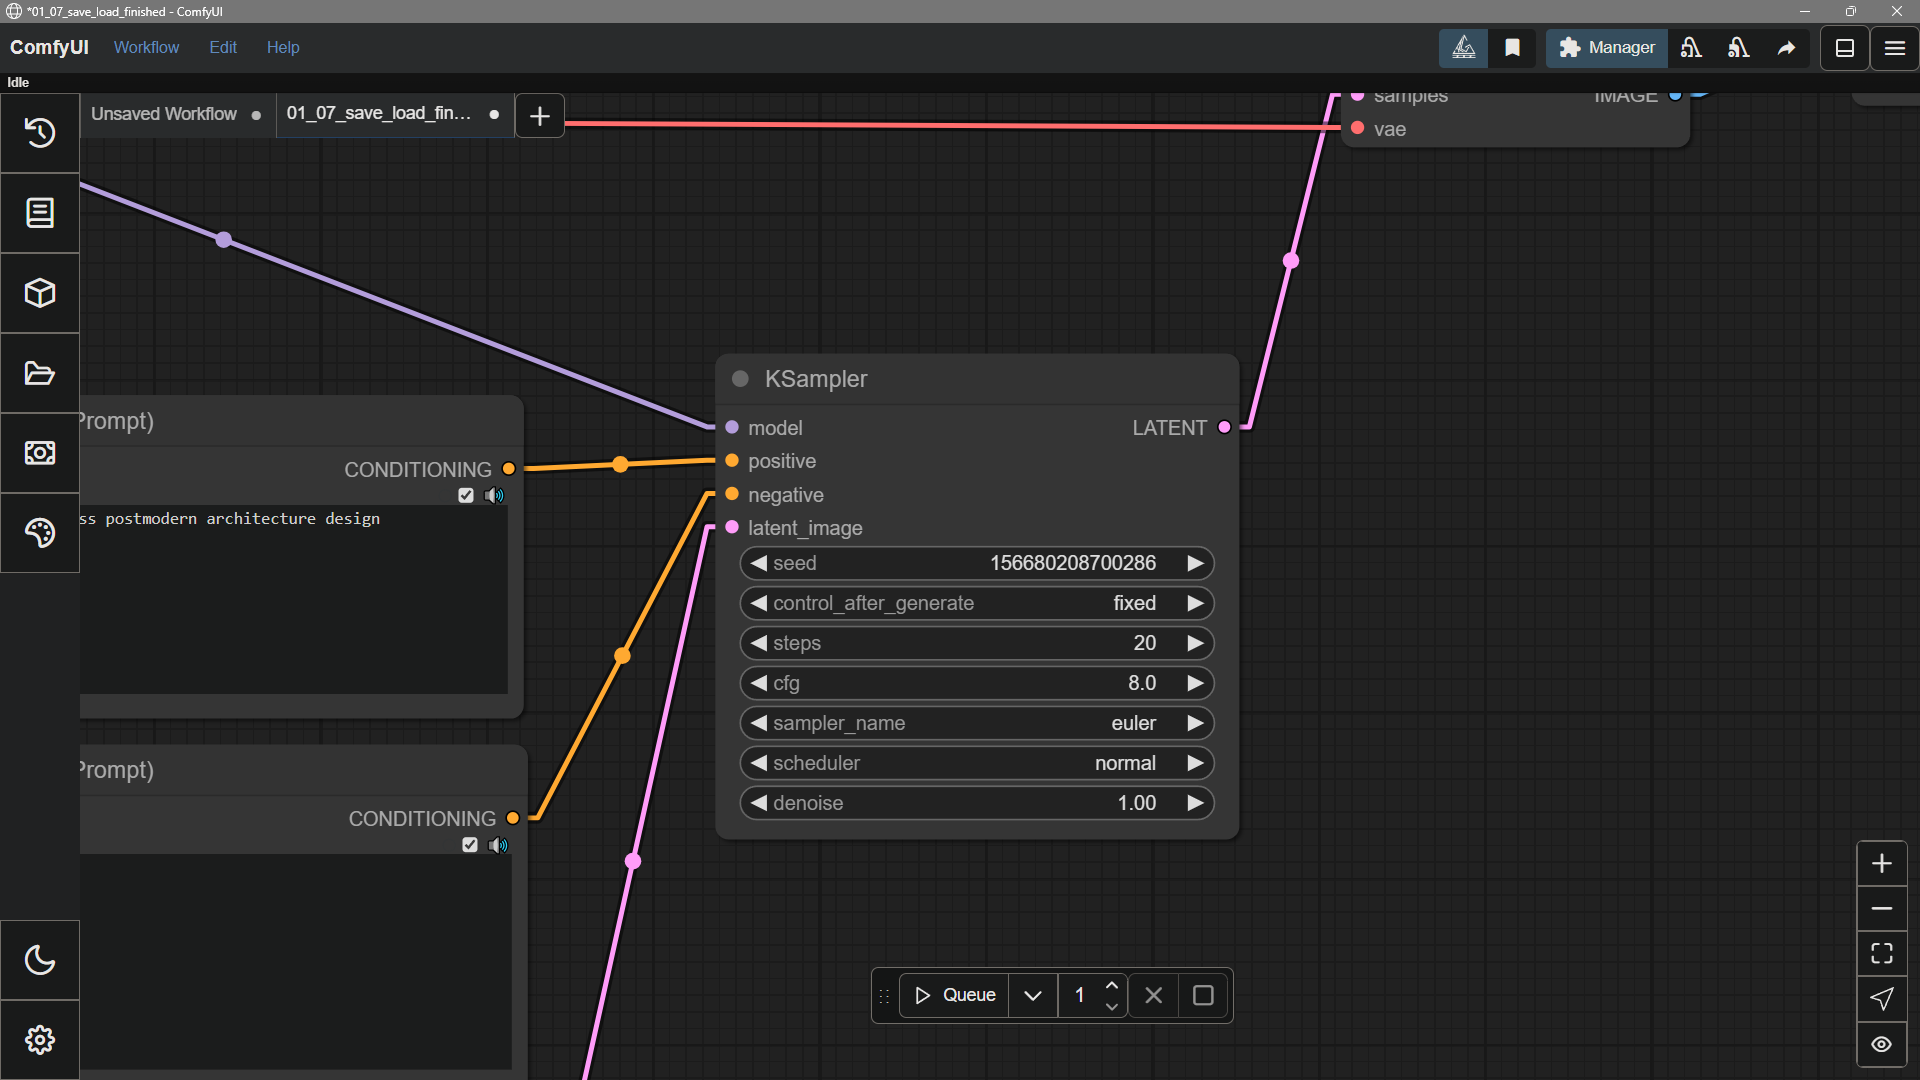Viewport: 1920px width, 1080px height.
Task: Share the workflow via arrow icon
Action: pos(1788,47)
